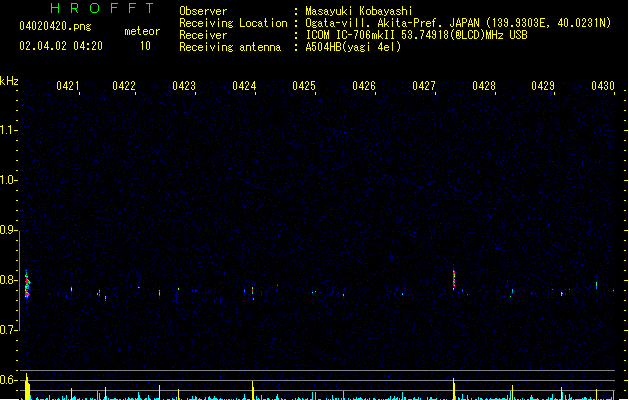
Task: Click the 0422 time marker
Action: [124, 86]
